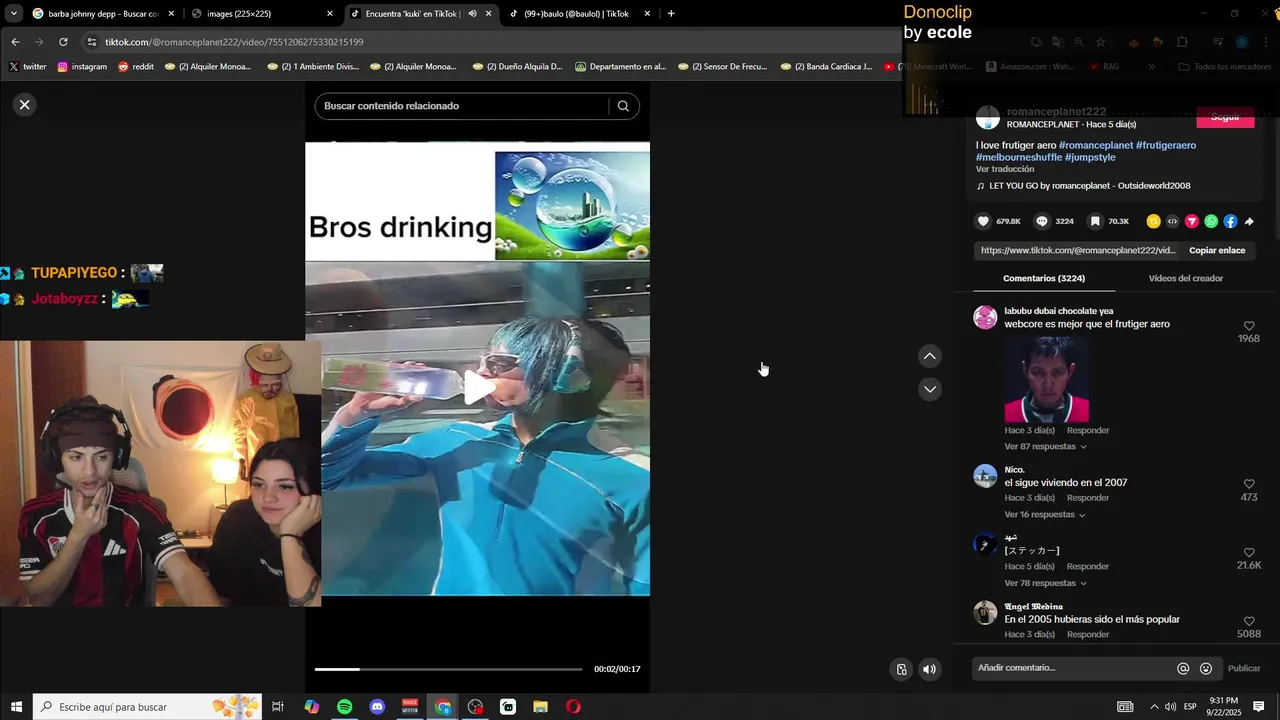
Task: Like the 'webcore es mejor' comment
Action: point(1249,326)
